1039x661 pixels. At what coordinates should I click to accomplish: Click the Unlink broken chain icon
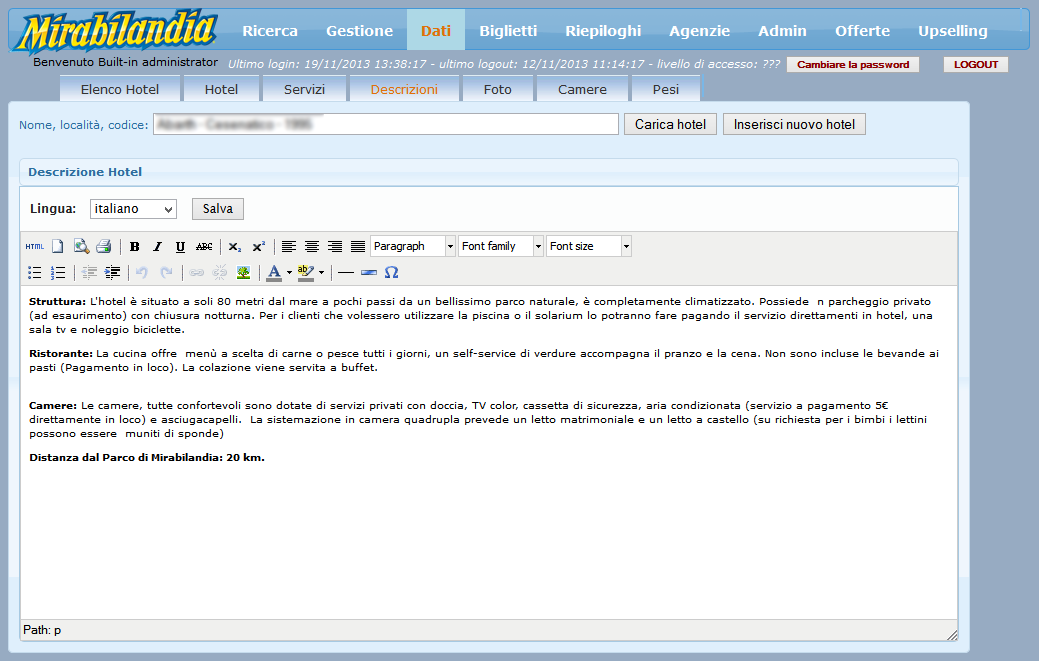click(x=219, y=272)
